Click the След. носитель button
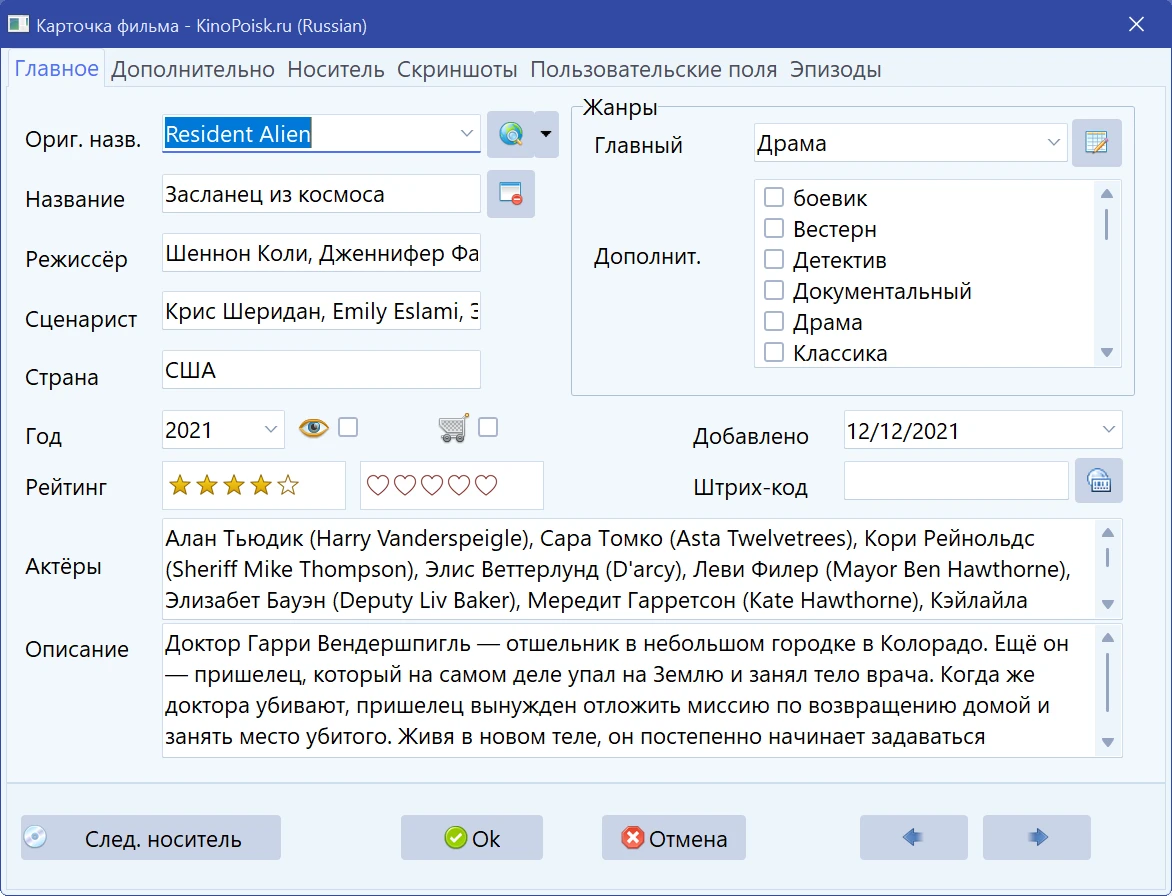 151,838
